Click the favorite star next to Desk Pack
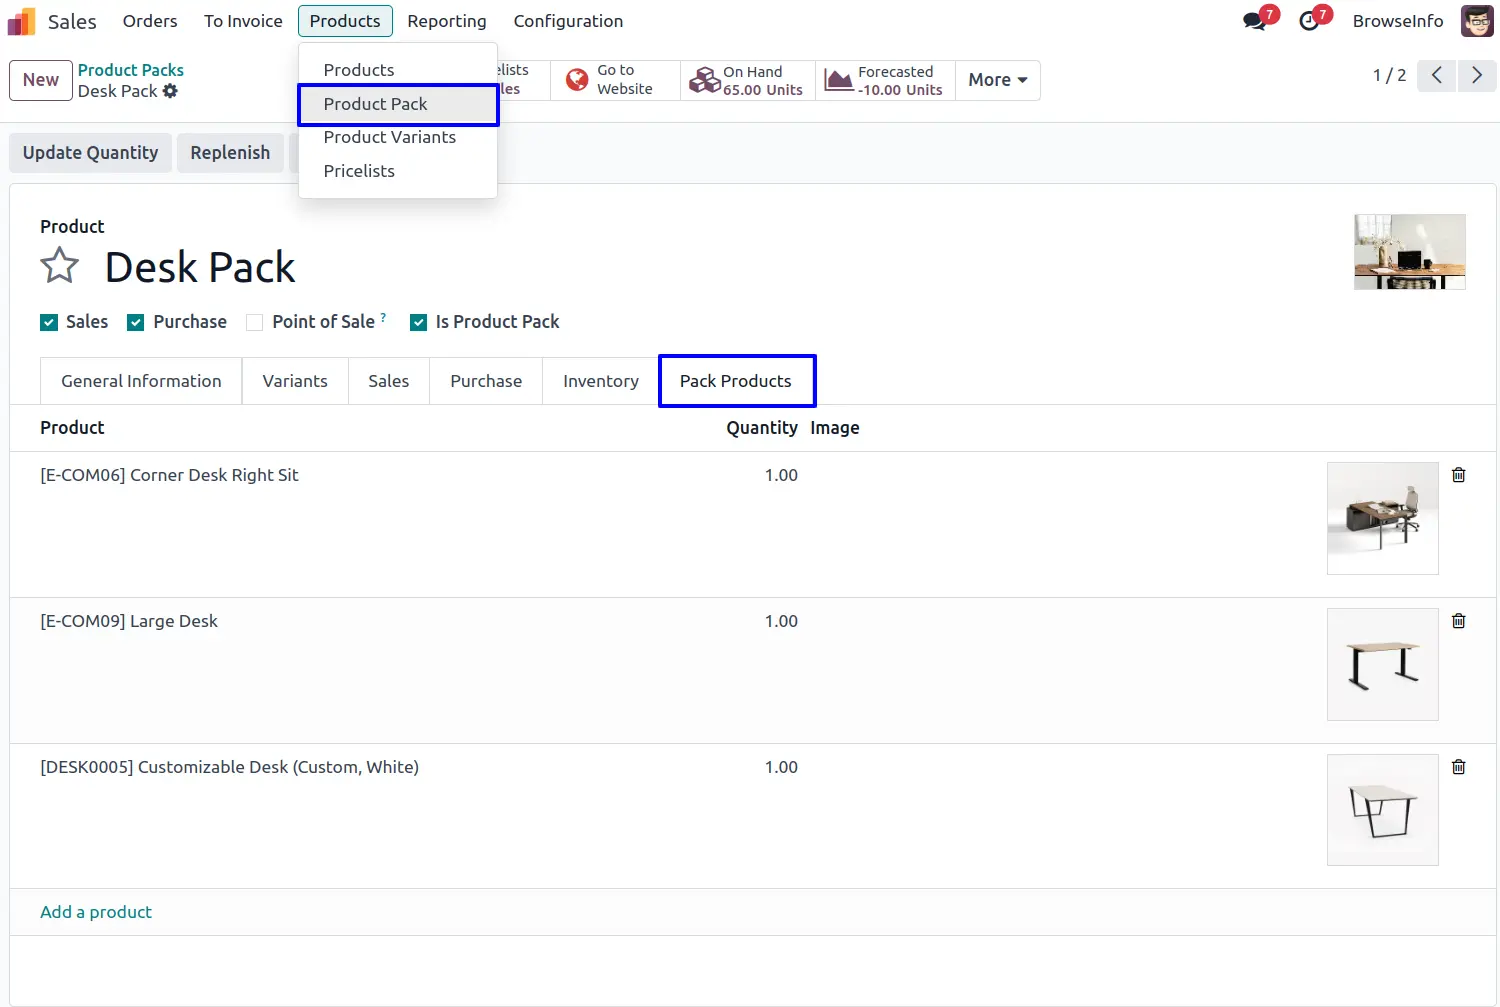Screen dimensions: 1500x1007 click(59, 266)
